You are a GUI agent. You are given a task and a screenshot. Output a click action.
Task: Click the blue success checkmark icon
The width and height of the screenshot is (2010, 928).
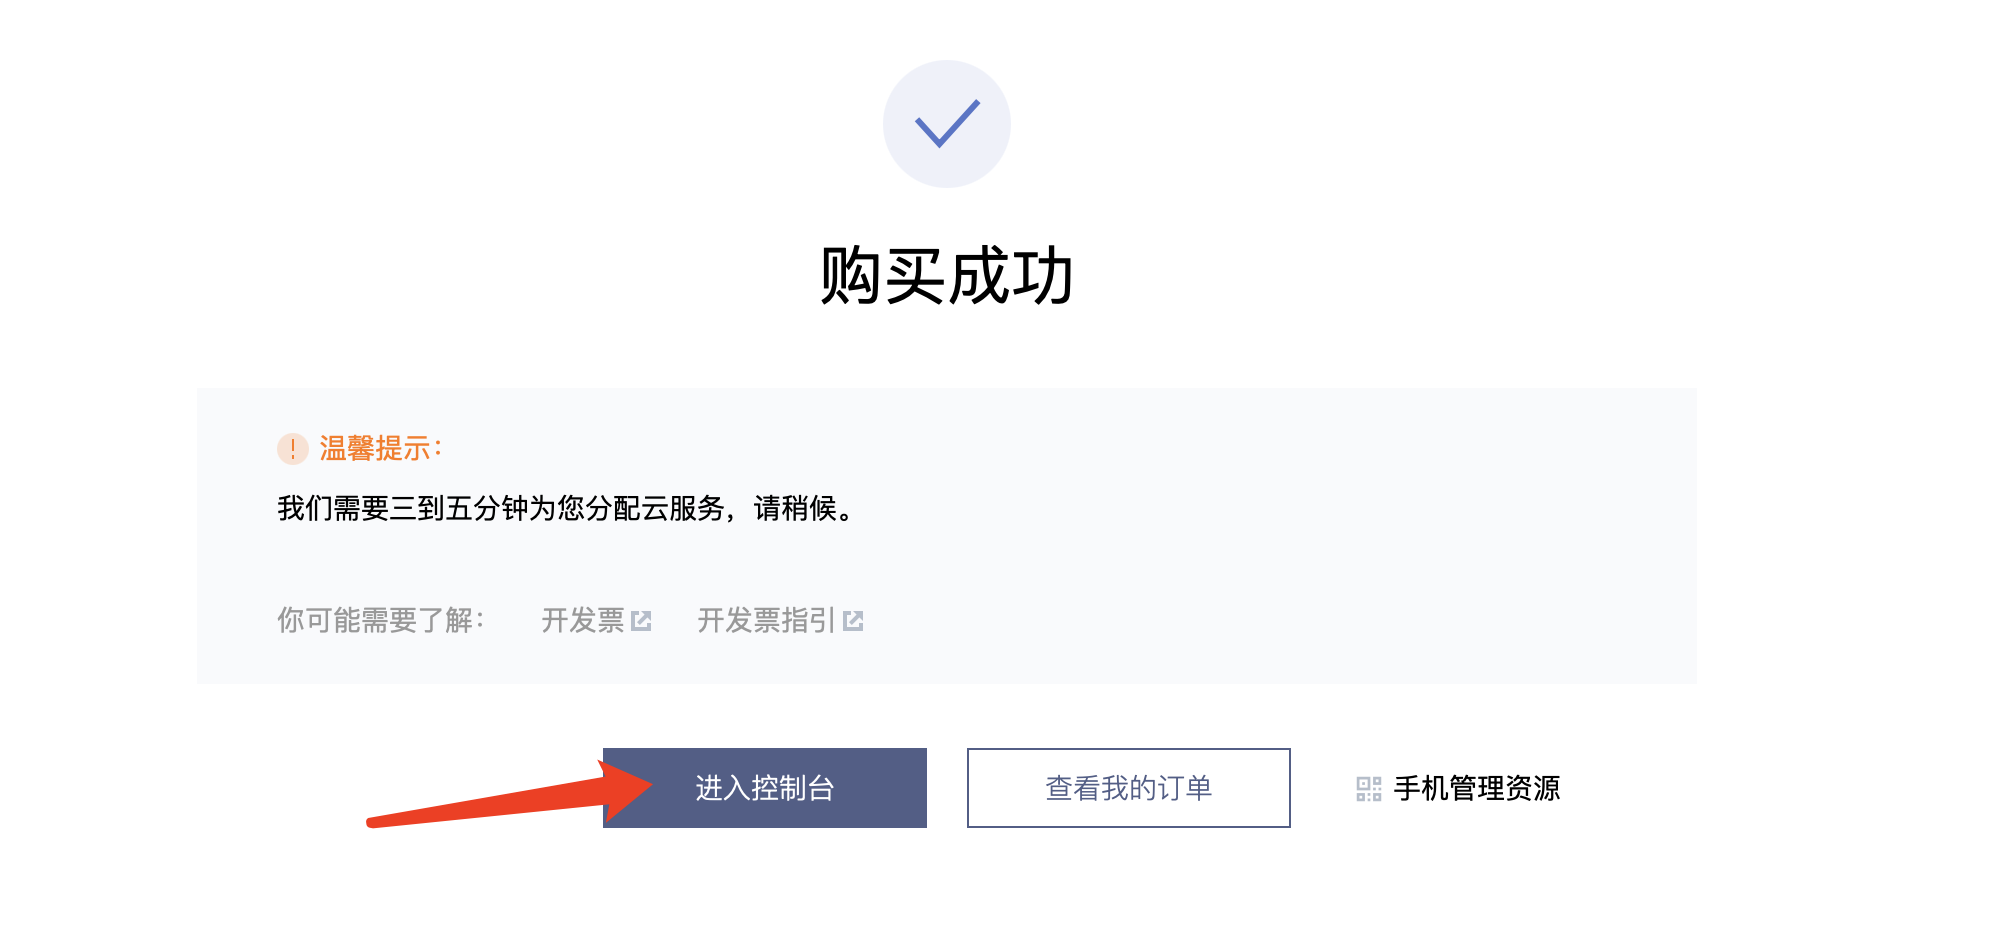click(946, 124)
